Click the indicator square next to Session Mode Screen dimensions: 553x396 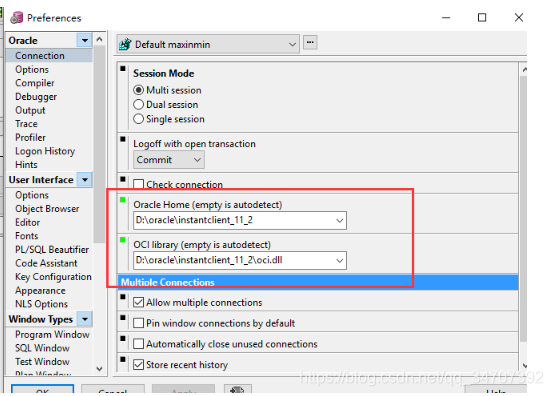pyautogui.click(x=123, y=69)
